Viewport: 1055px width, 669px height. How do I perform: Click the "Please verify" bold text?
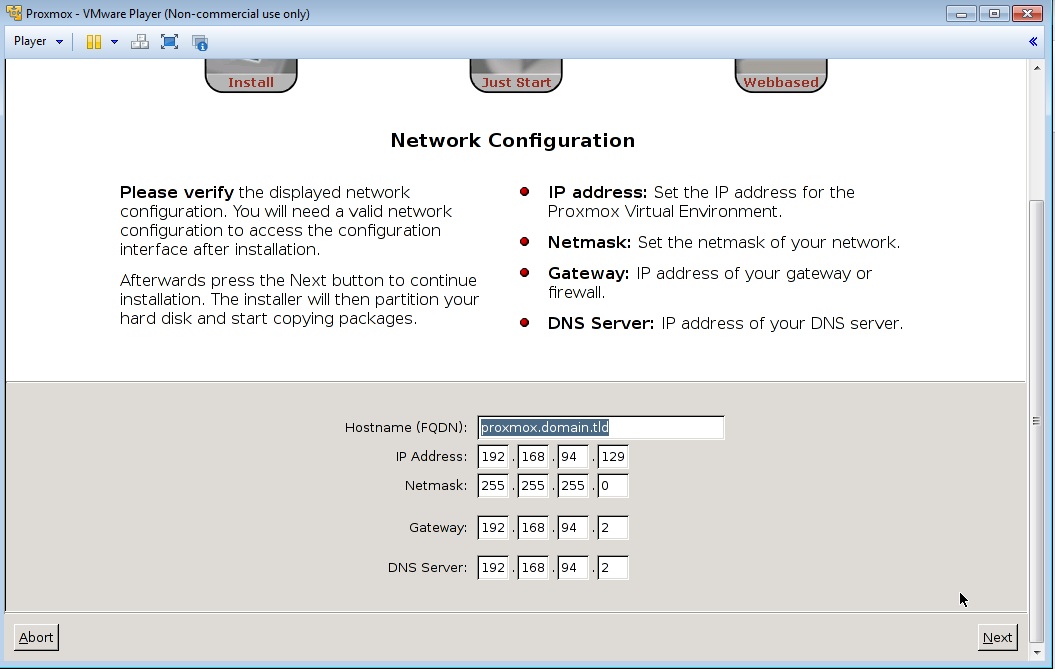[177, 192]
